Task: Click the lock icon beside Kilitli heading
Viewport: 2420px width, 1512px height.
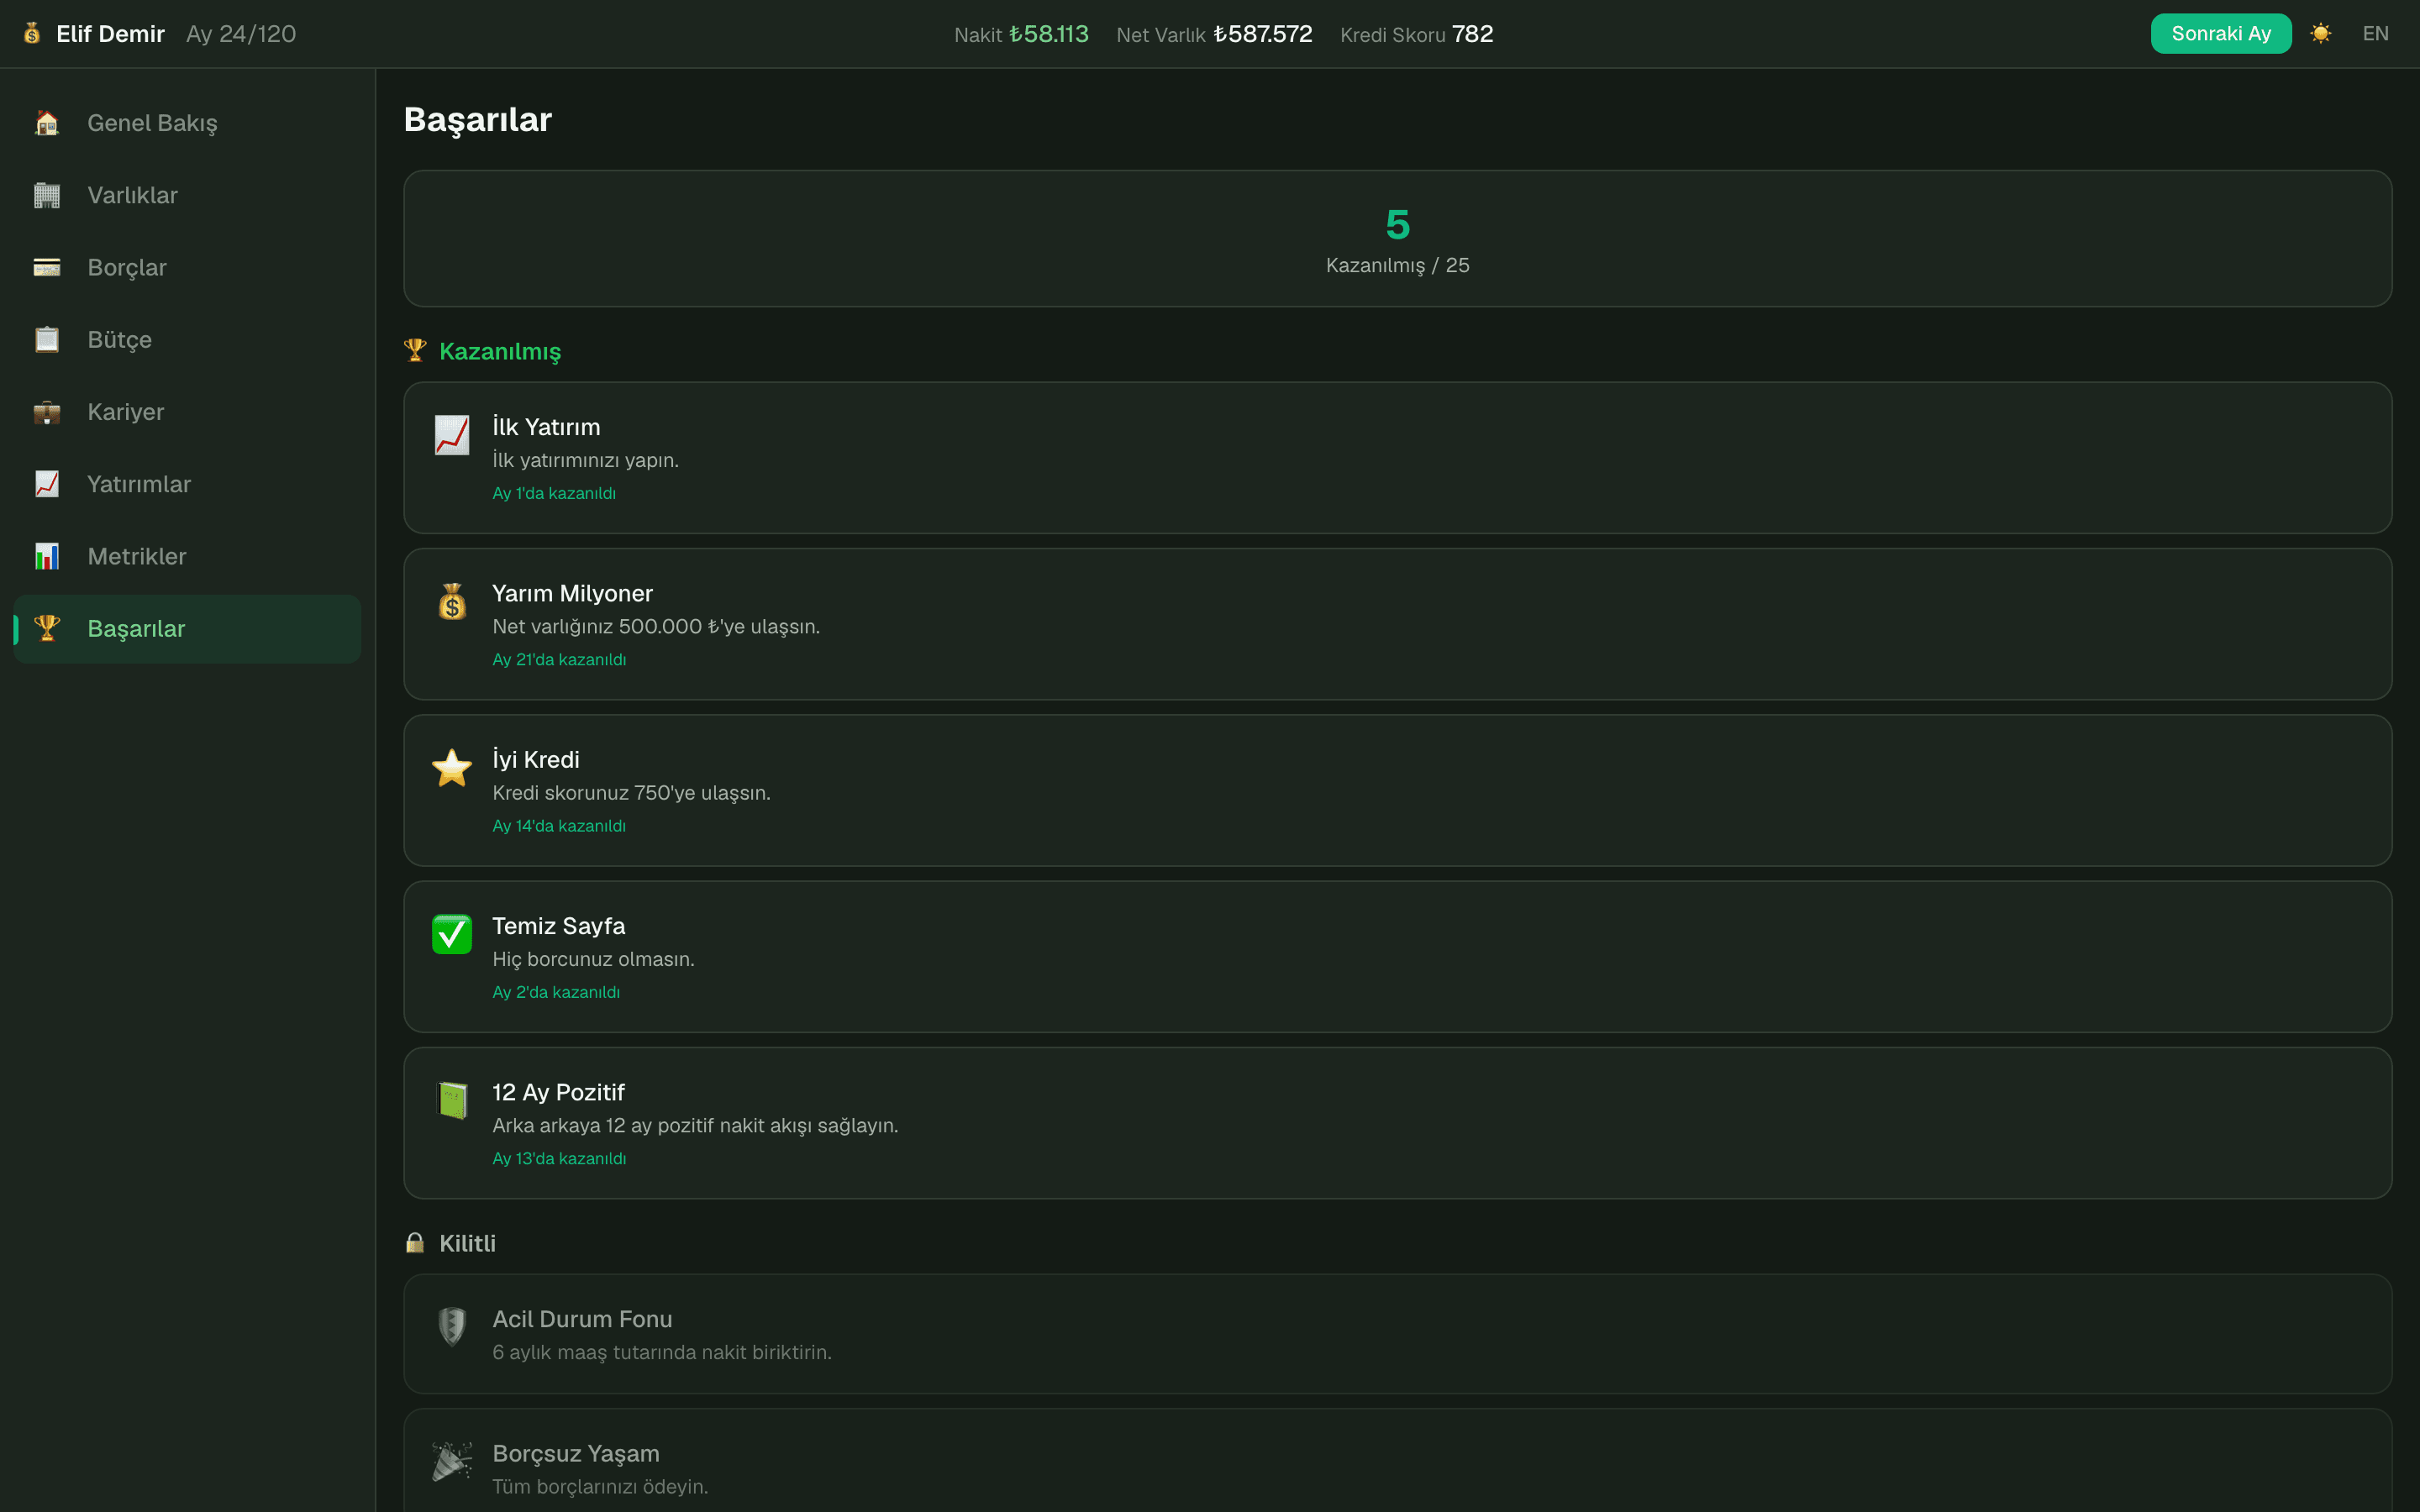Action: pos(415,1242)
